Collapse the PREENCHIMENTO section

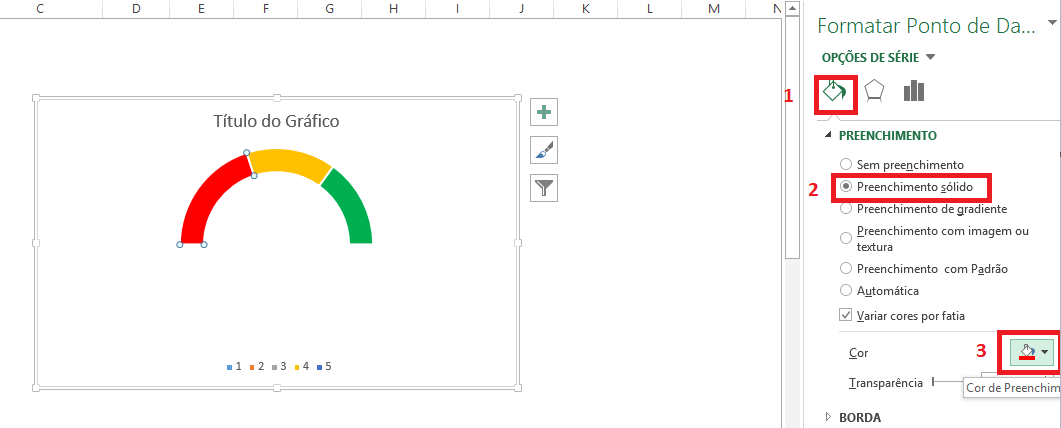point(828,135)
